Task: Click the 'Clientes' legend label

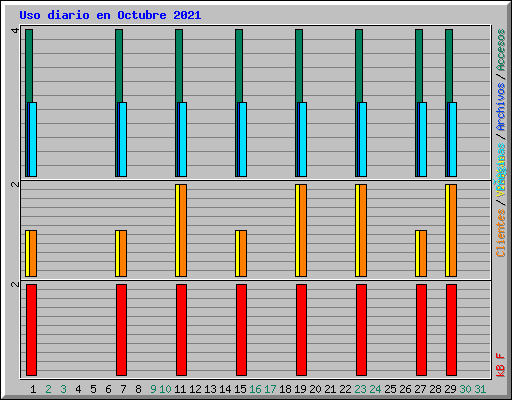Action: point(501,233)
